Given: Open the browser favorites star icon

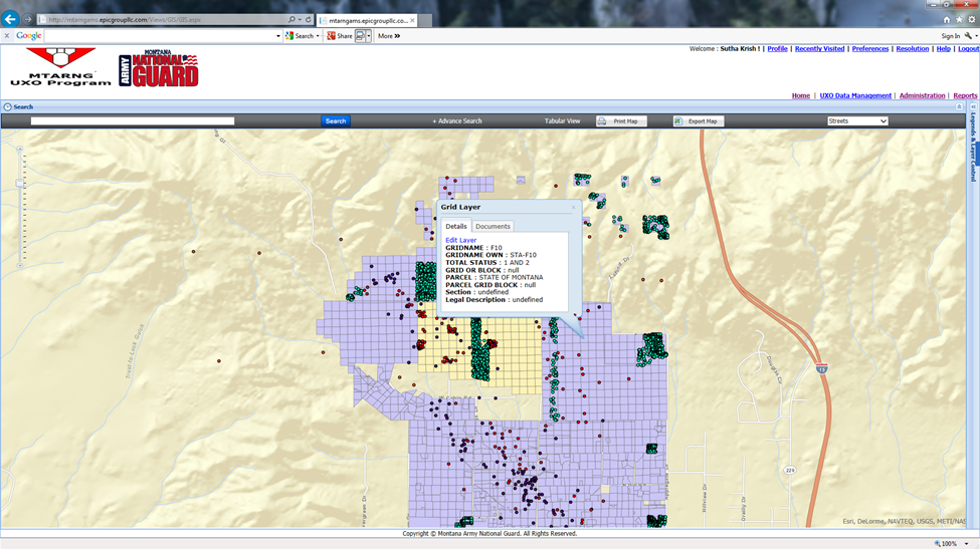Looking at the screenshot, I should (958, 19).
